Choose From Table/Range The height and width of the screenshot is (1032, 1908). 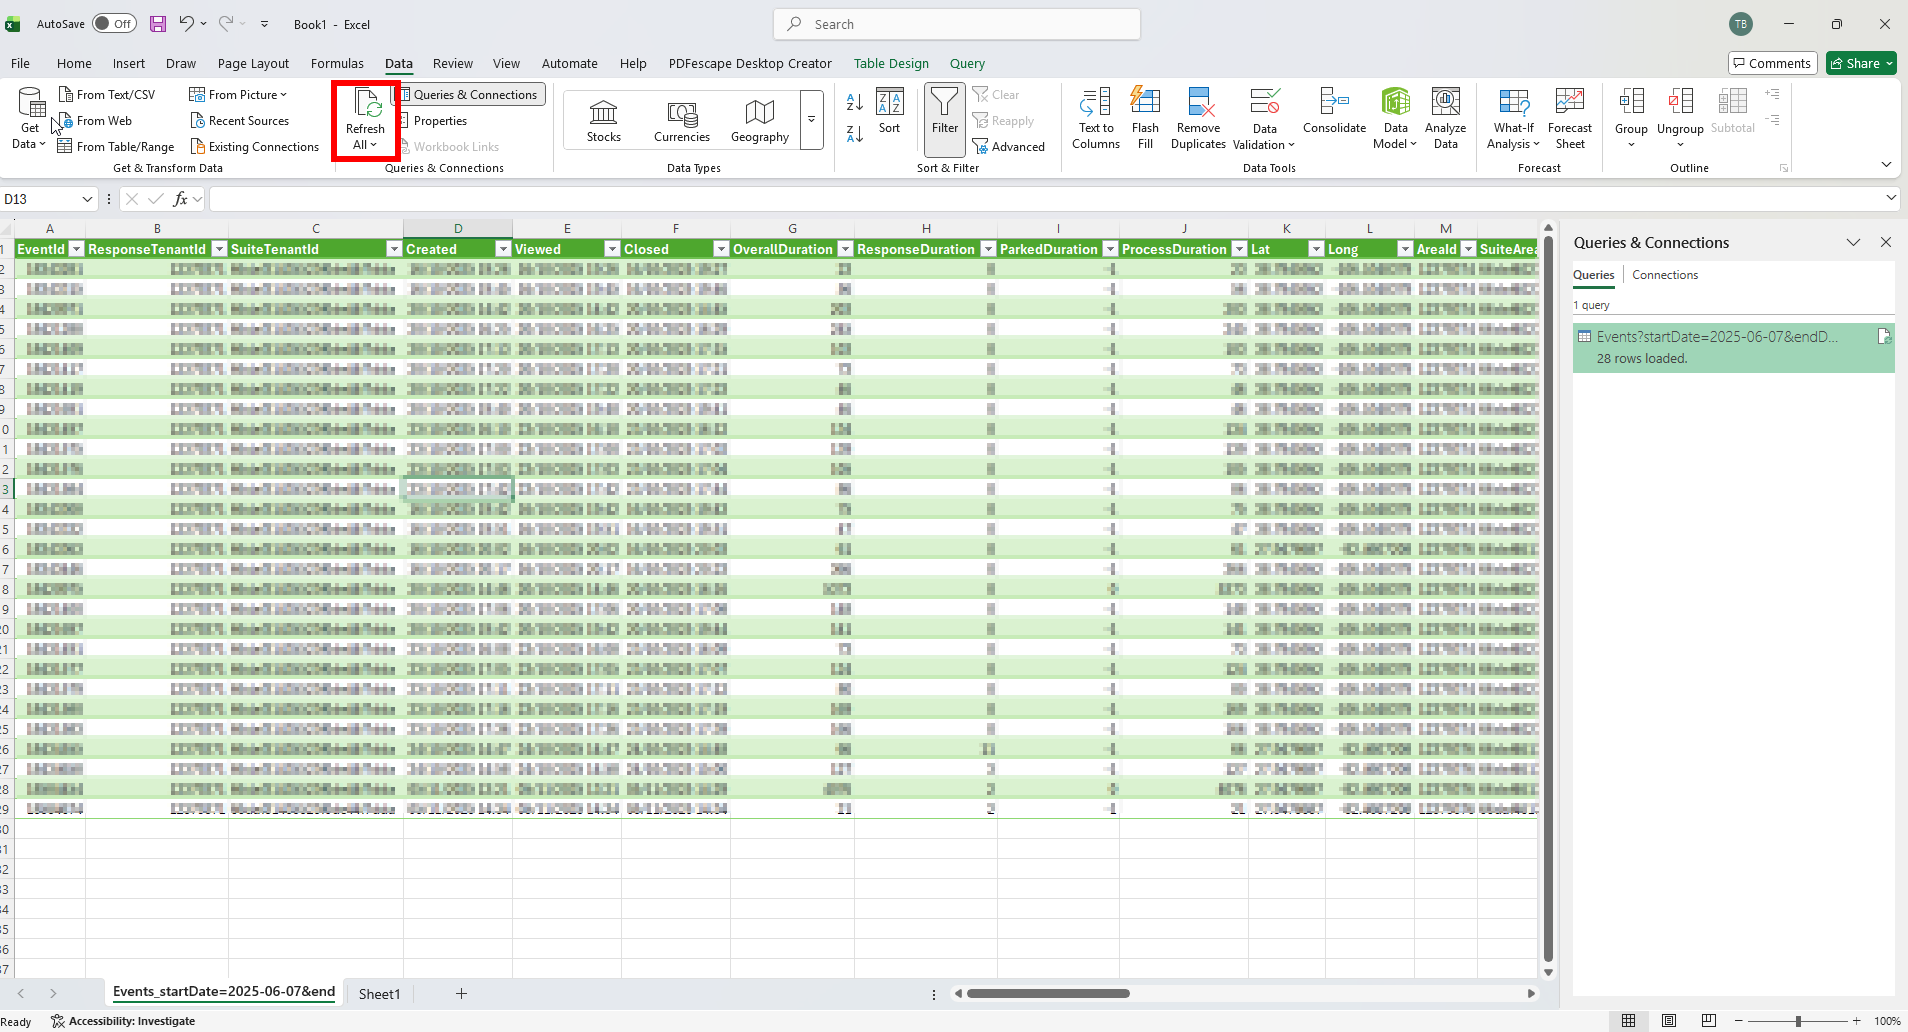coord(116,147)
